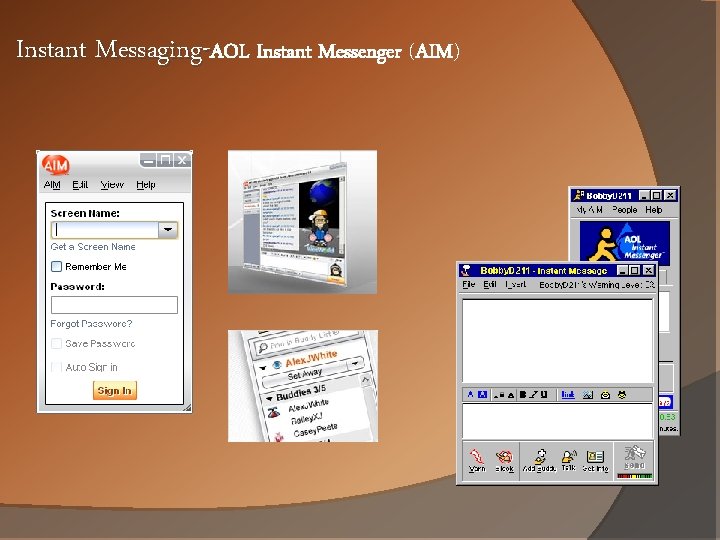The image size is (720, 540).
Task: Click the Instant Message window title bar icon
Action: pyautogui.click(x=466, y=270)
